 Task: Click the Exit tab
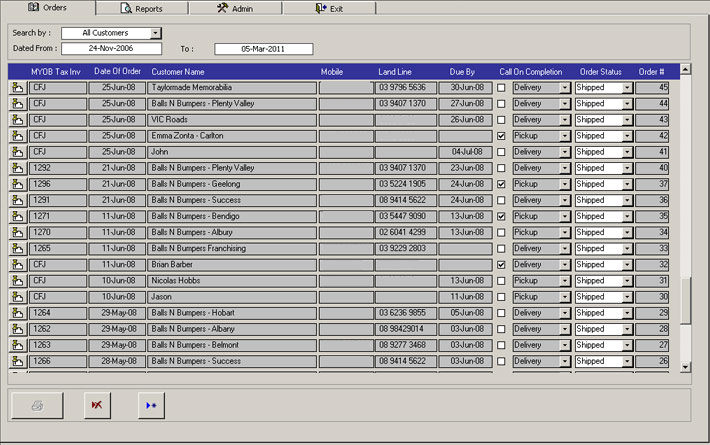point(329,9)
